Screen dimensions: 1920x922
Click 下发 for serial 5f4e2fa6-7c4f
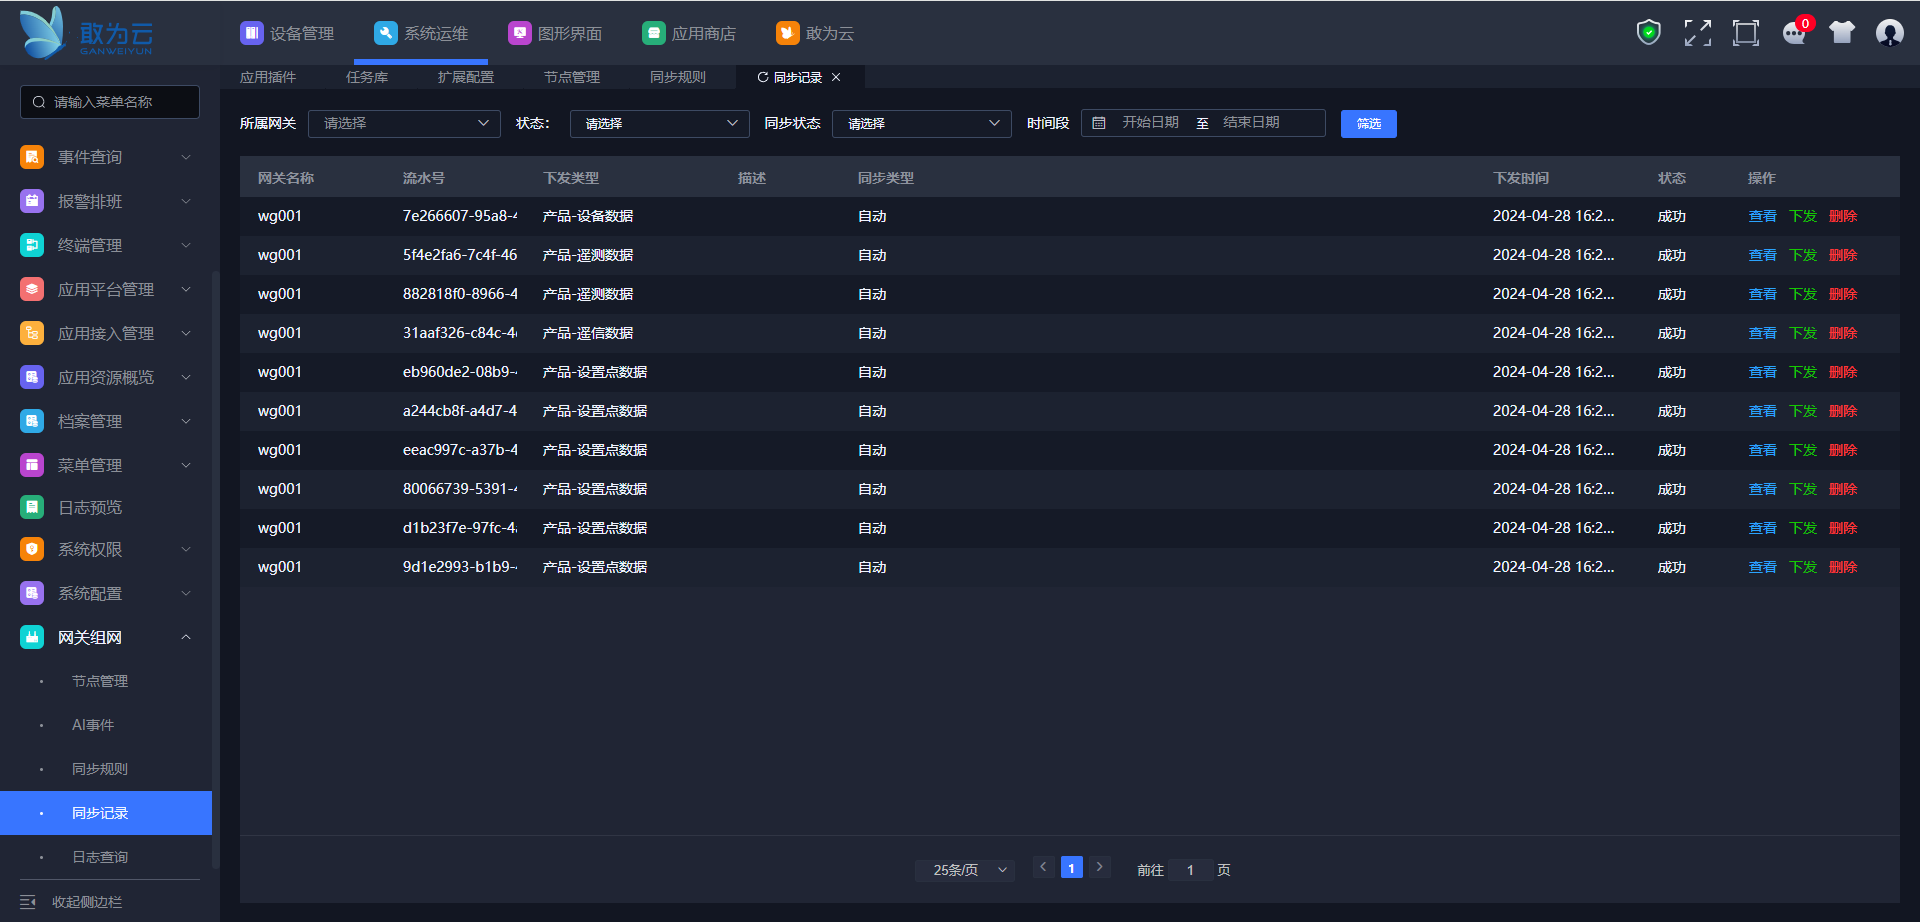click(x=1803, y=255)
